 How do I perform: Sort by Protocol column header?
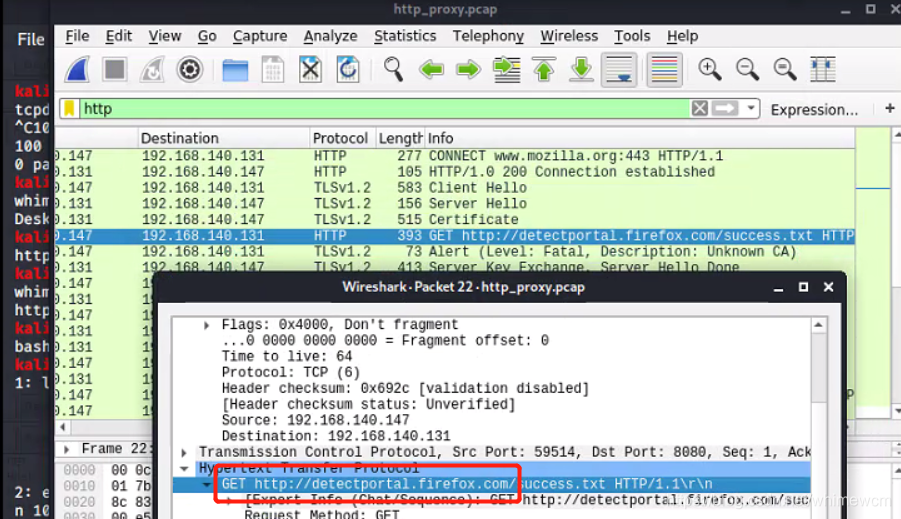pyautogui.click(x=342, y=138)
